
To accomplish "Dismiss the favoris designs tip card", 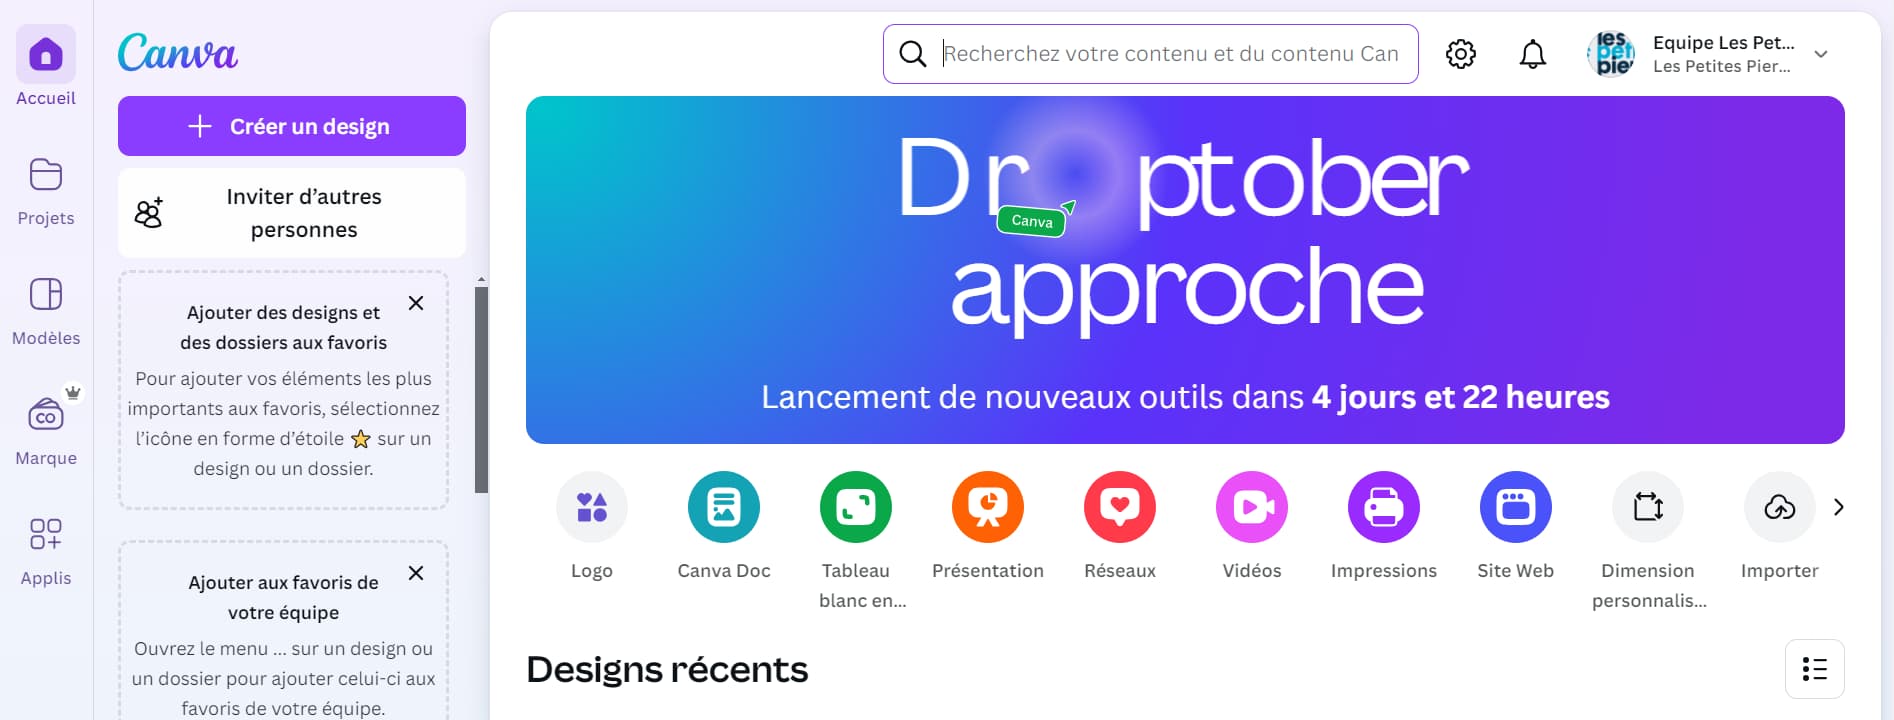I will (416, 303).
